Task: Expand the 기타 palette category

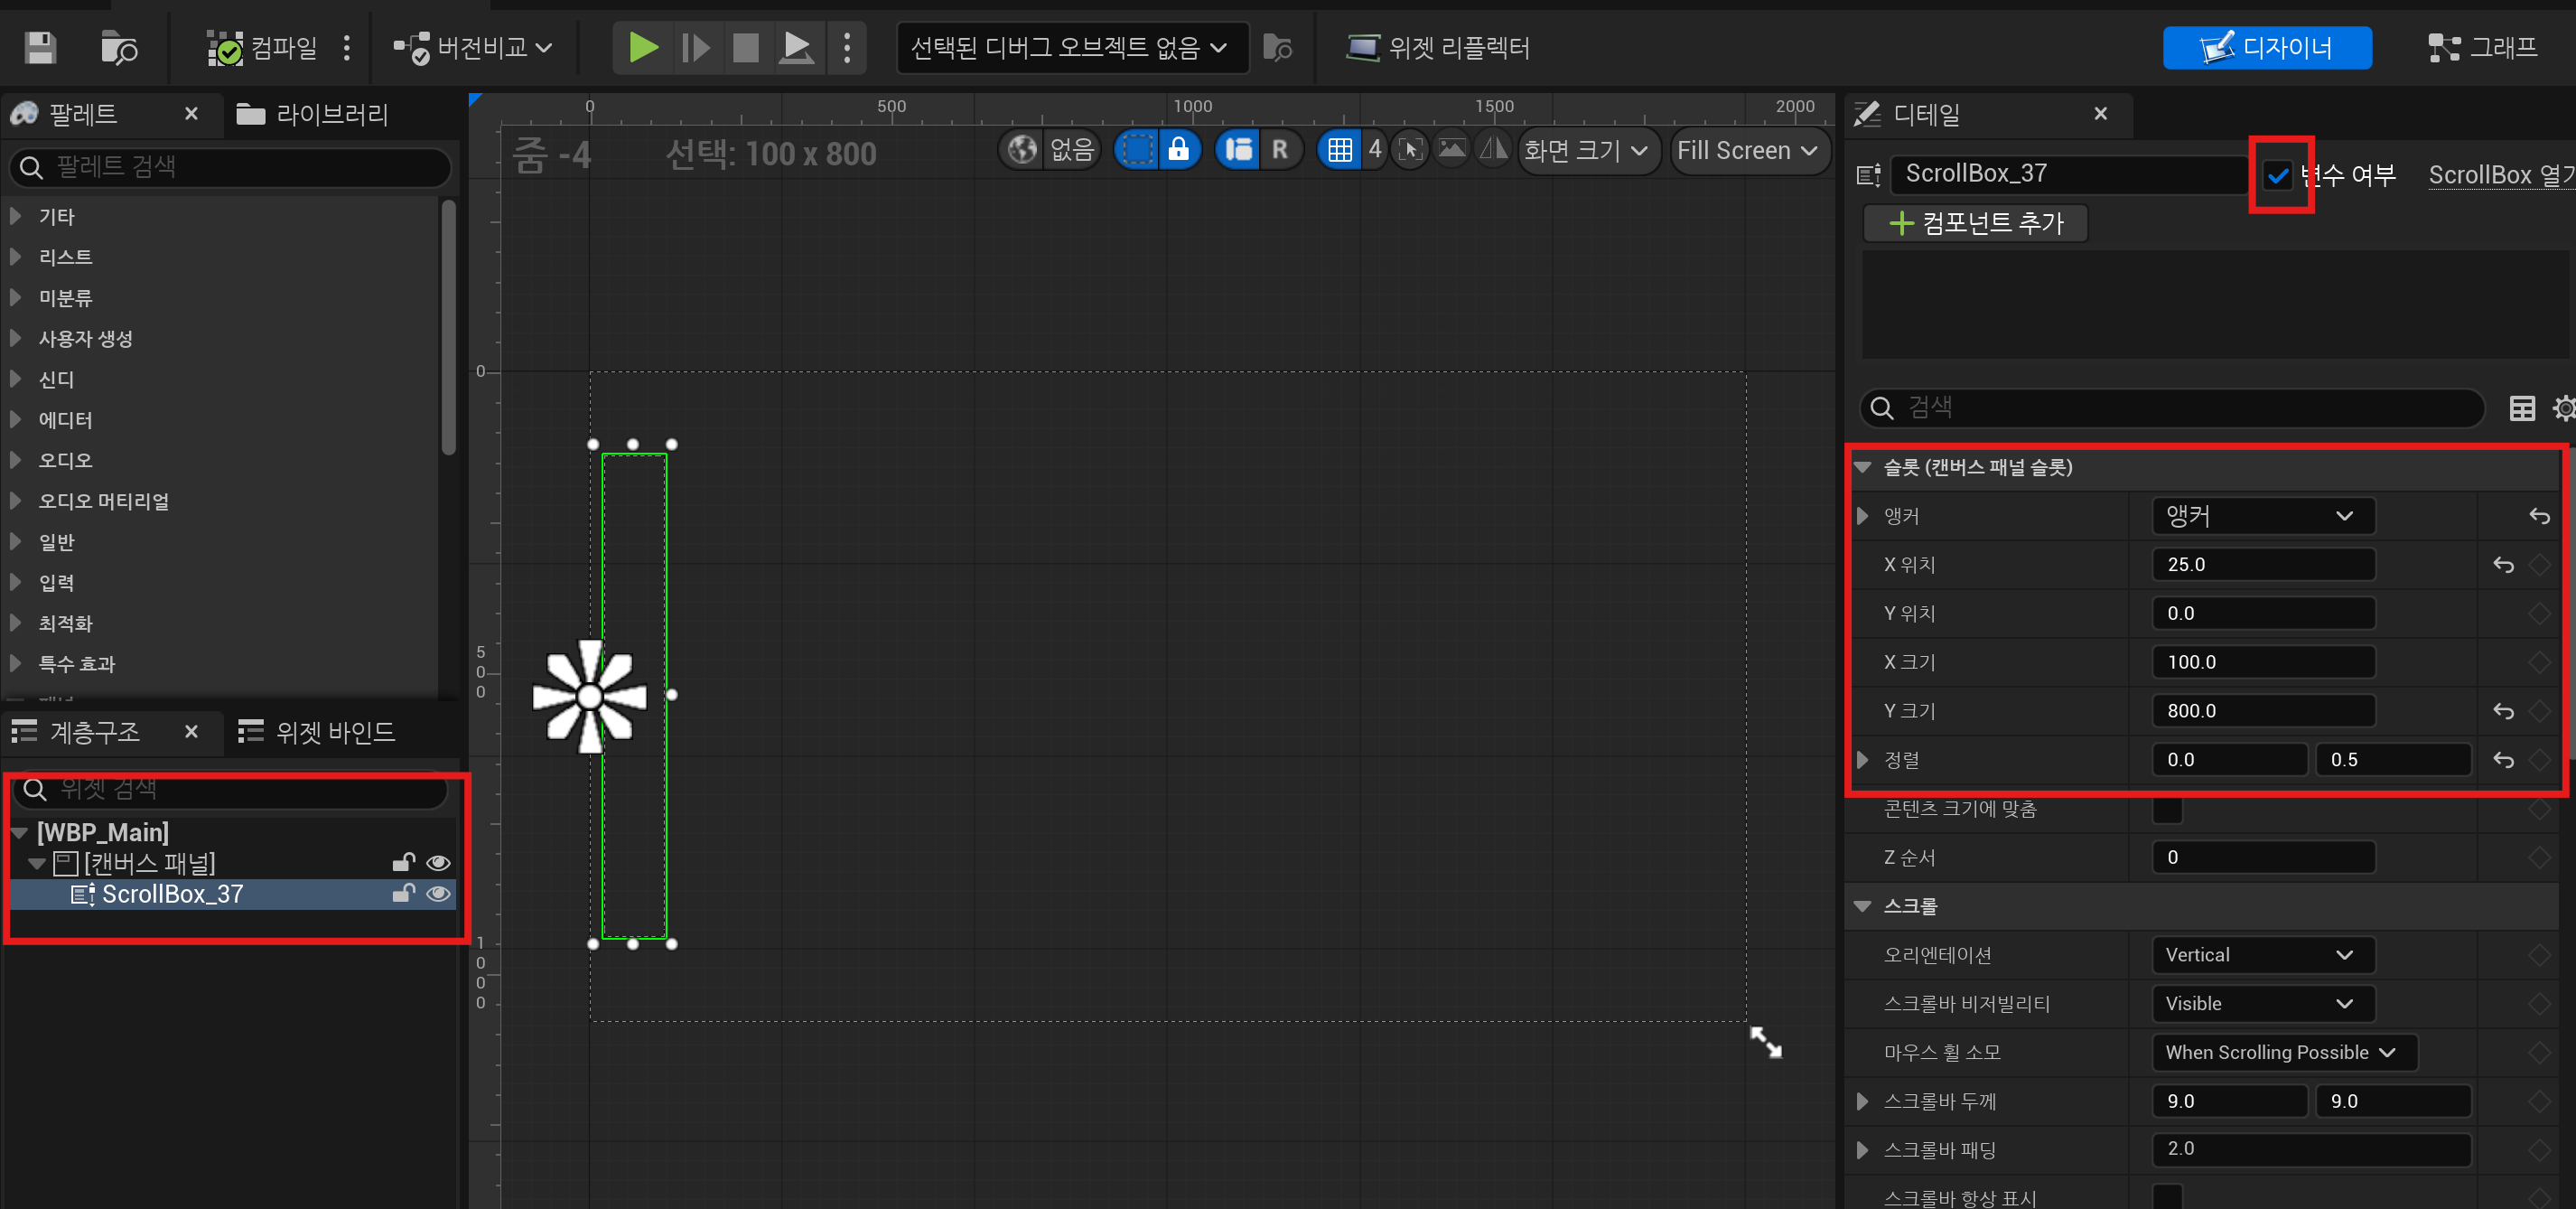Action: [x=16, y=216]
